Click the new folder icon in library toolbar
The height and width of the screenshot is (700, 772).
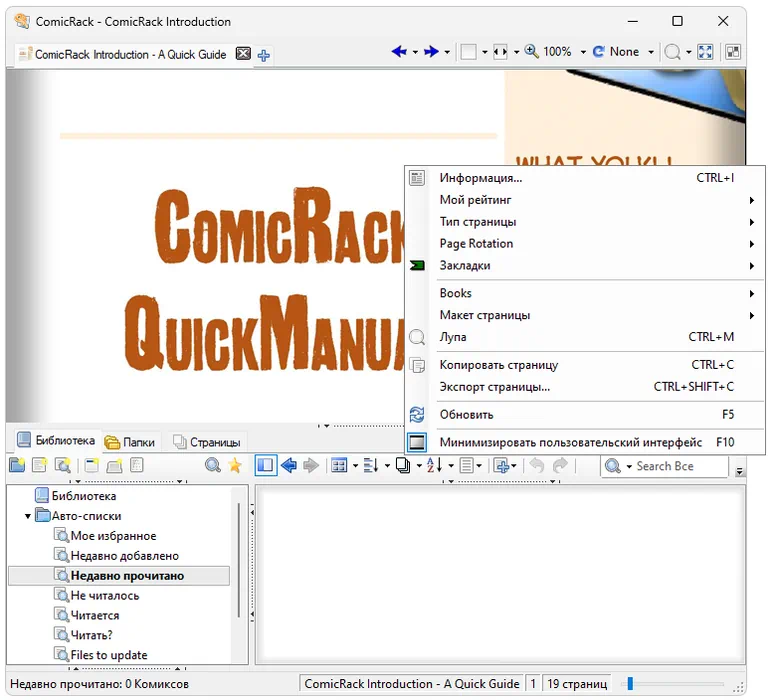[x=17, y=465]
